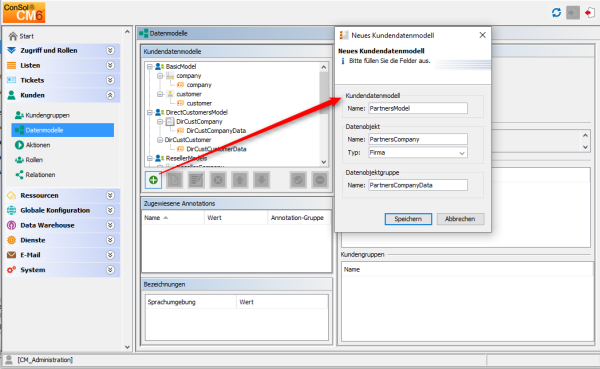Screen dimensions: 600x369
Task: Click the Speichern button
Action: (408, 219)
